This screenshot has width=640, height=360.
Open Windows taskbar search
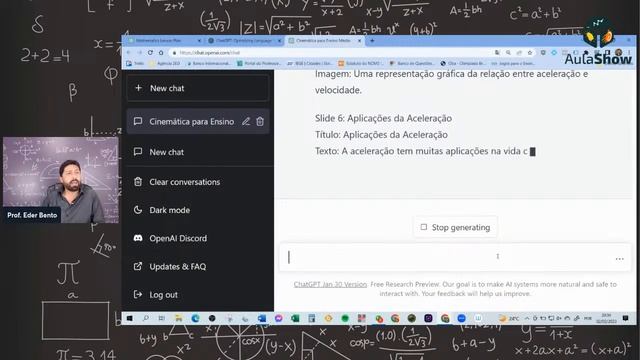click(x=145, y=318)
